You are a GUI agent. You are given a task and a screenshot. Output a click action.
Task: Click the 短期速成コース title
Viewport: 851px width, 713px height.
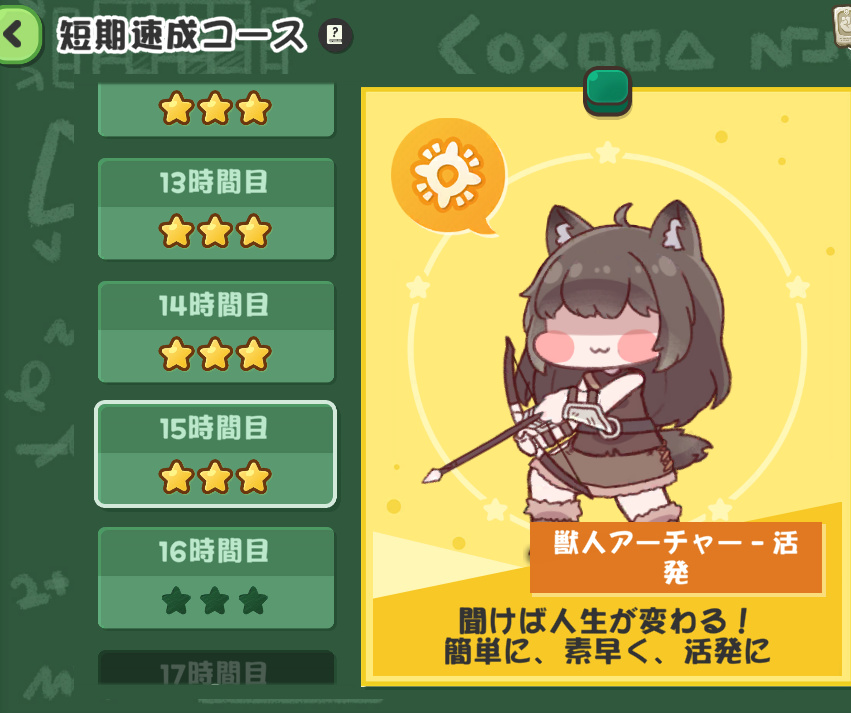182,36
